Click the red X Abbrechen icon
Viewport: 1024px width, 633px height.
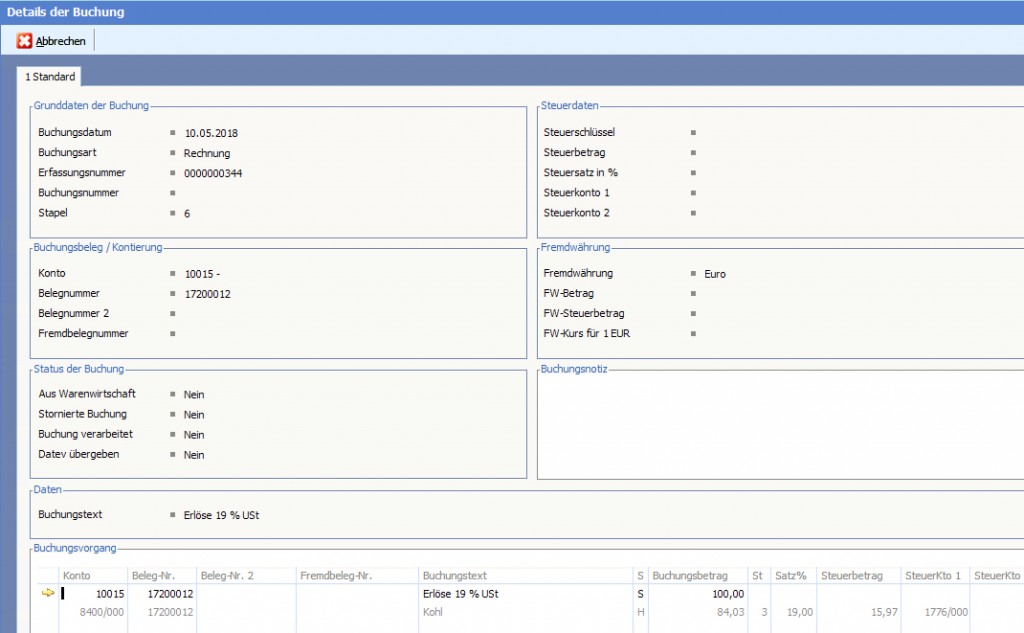point(25,41)
